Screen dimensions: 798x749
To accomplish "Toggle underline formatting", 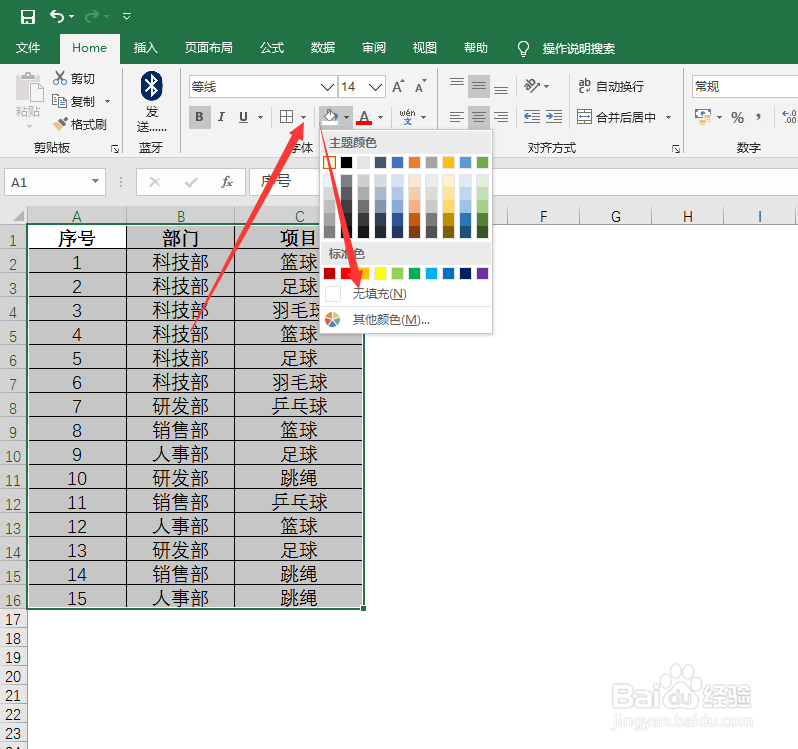I will [243, 117].
